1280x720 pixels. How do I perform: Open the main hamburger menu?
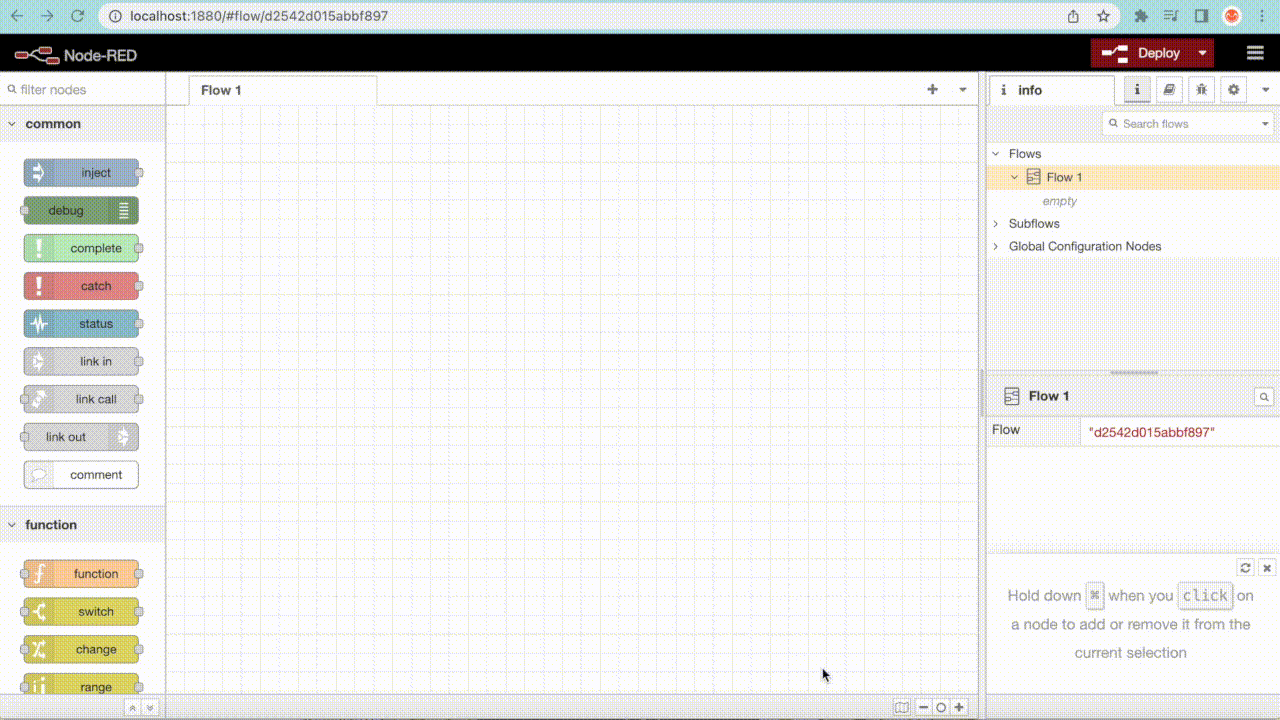point(1255,52)
